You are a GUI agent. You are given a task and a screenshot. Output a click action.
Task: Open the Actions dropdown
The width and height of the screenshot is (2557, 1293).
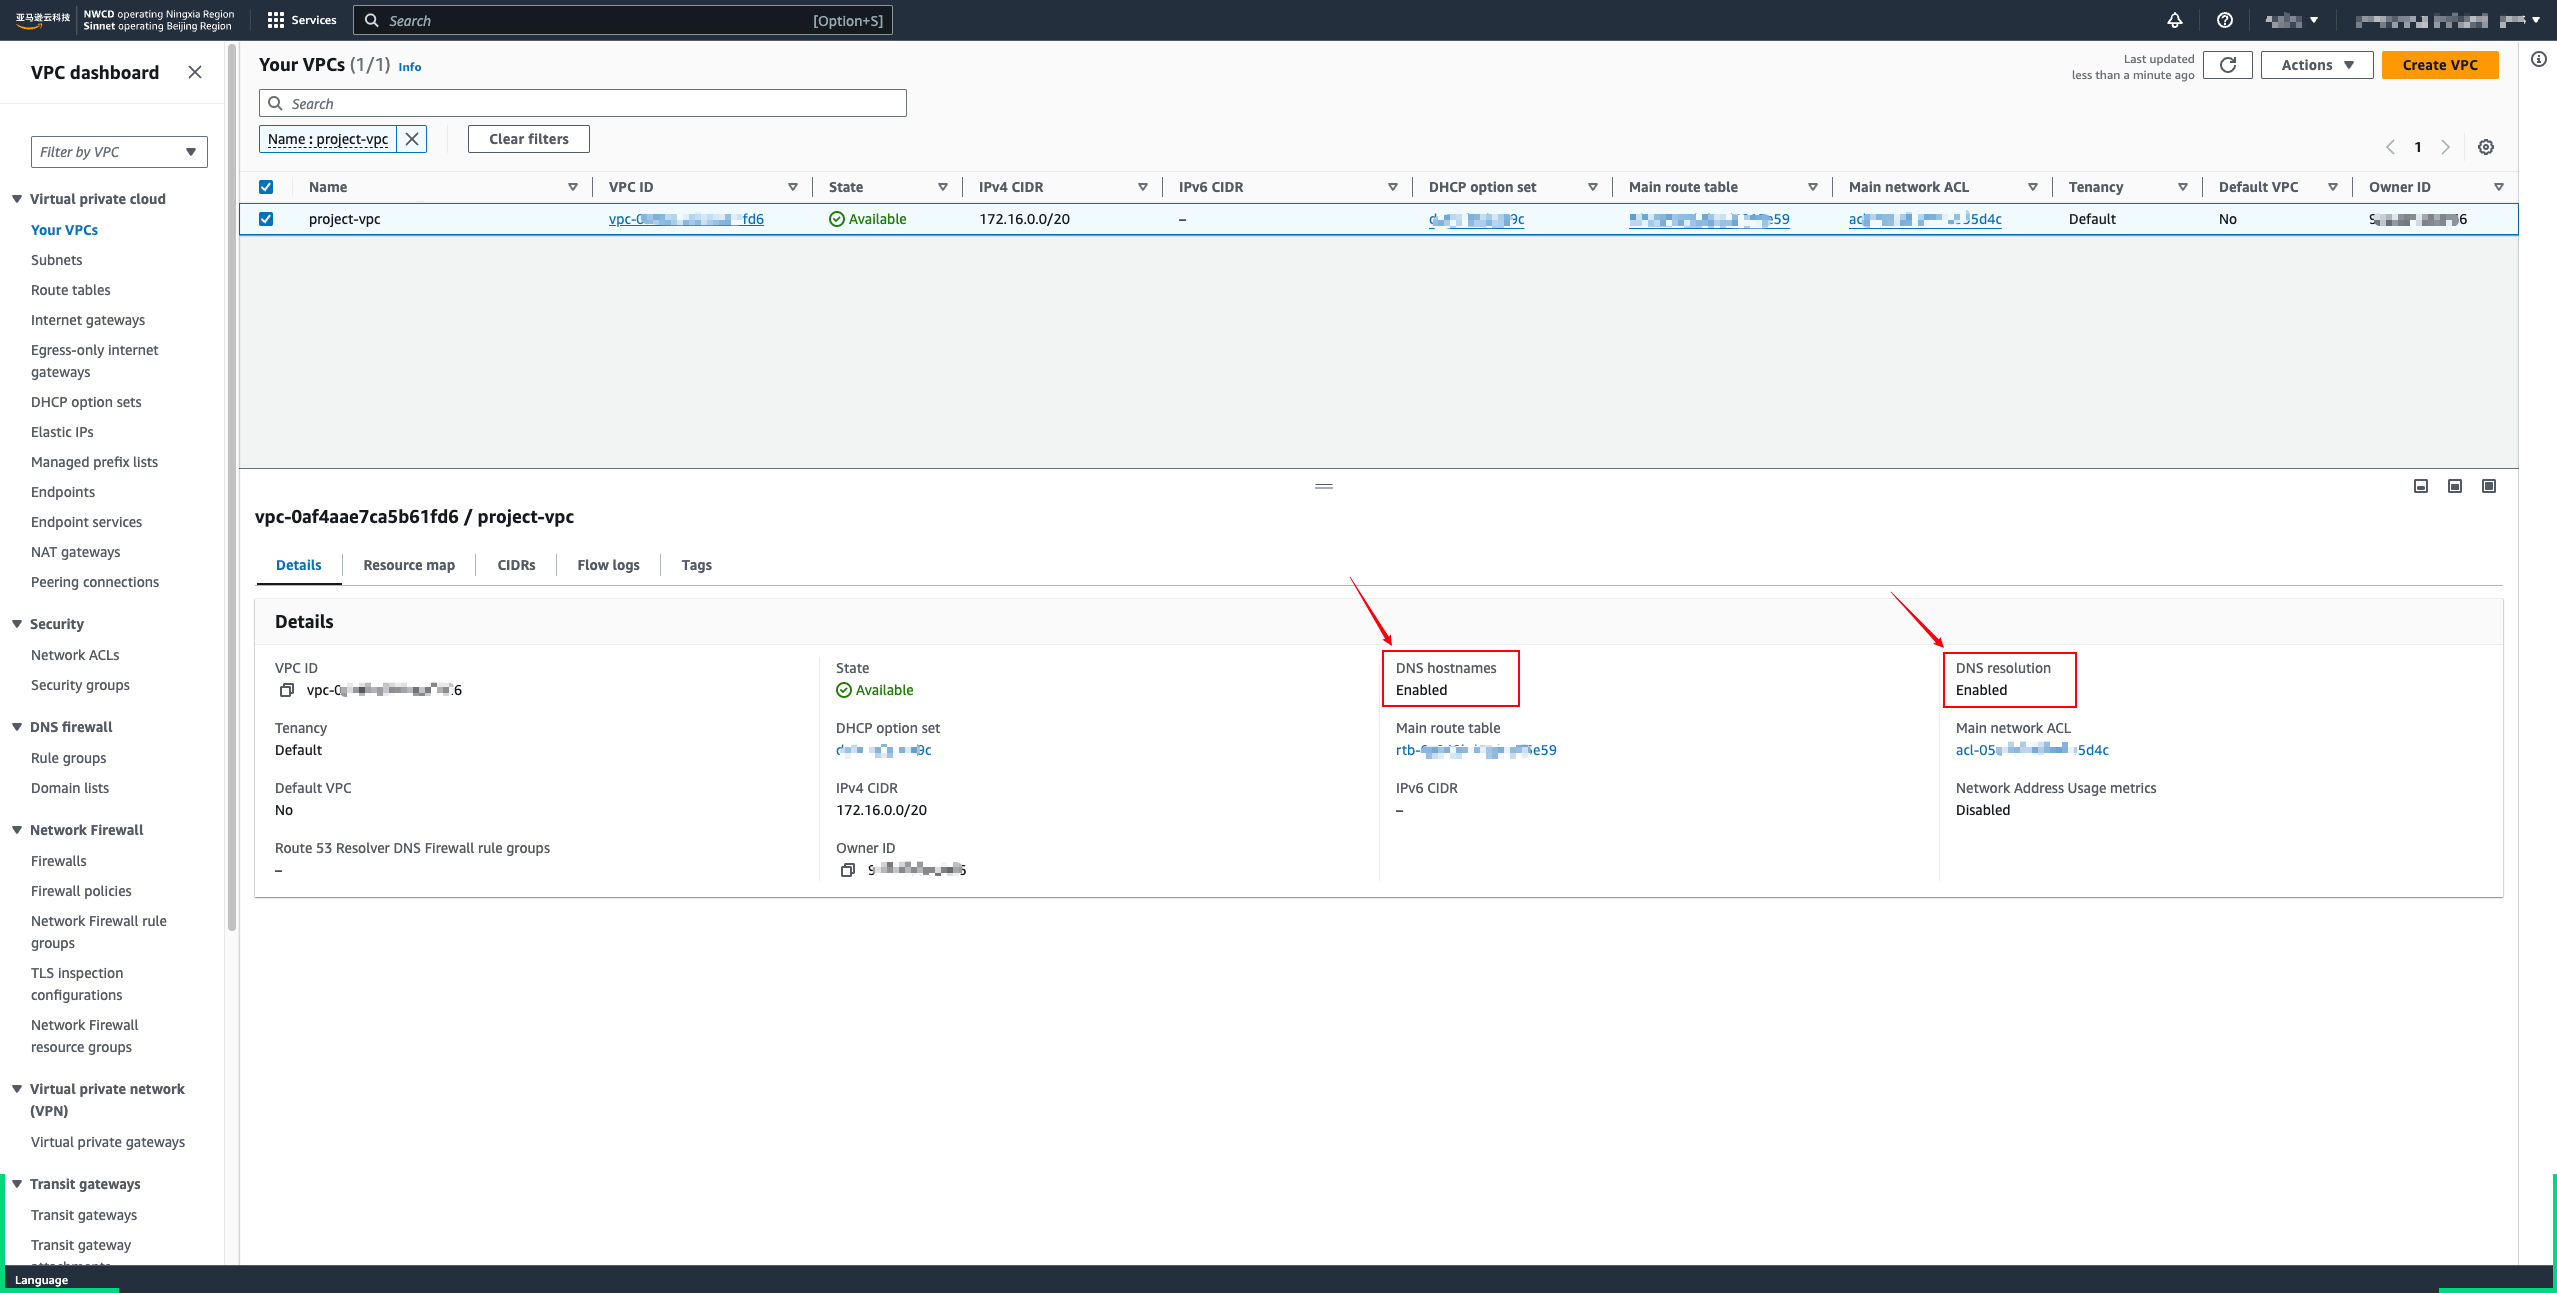(2316, 65)
